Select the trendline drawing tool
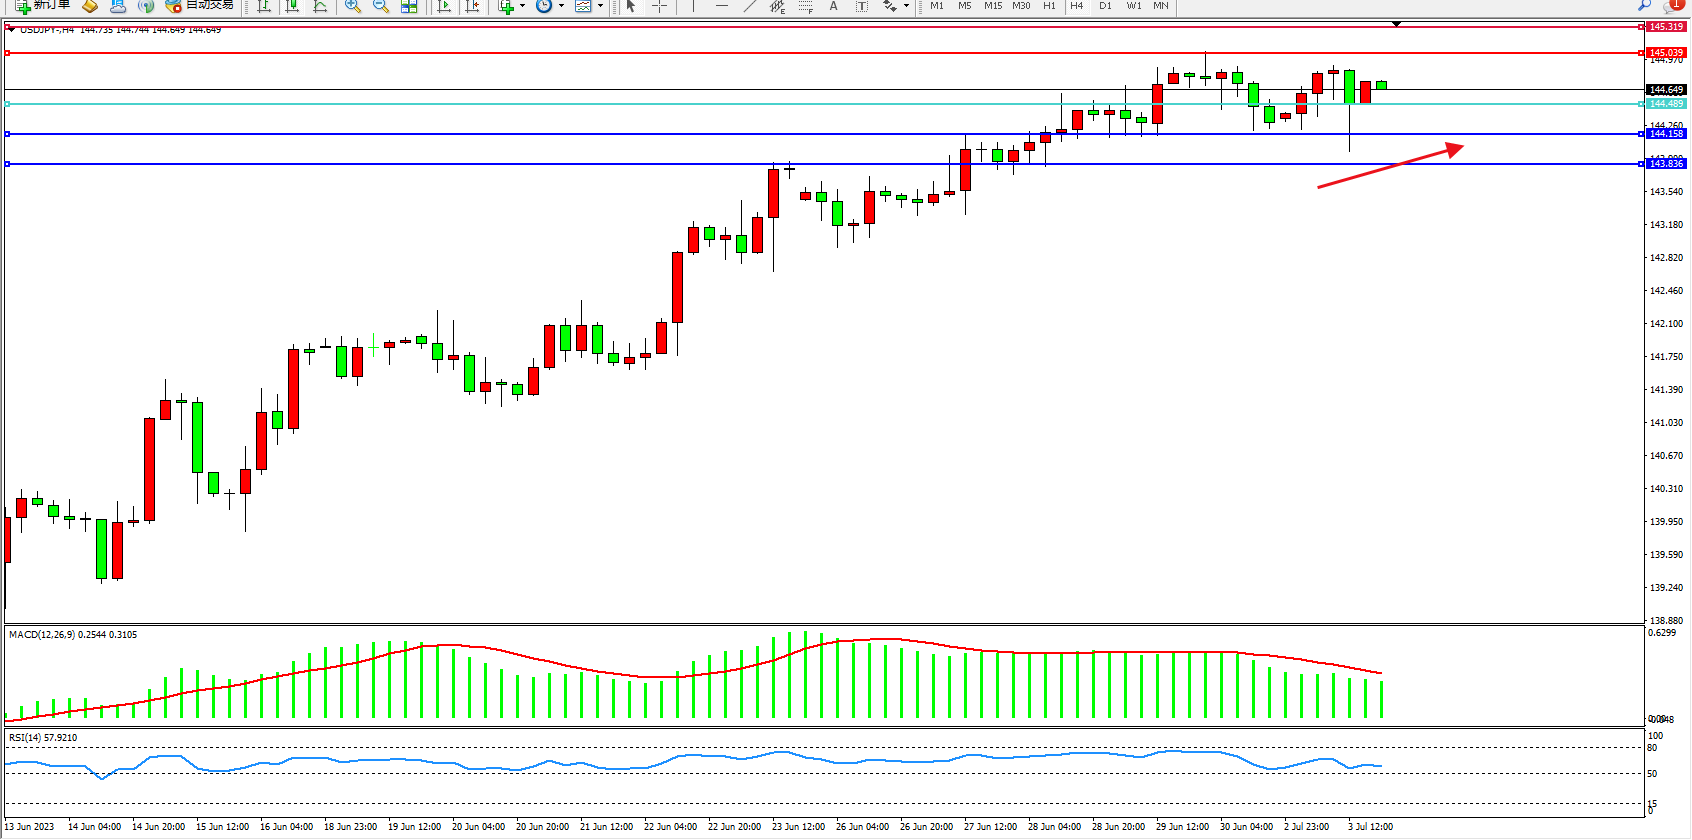The width and height of the screenshot is (1692, 840). 750,6
